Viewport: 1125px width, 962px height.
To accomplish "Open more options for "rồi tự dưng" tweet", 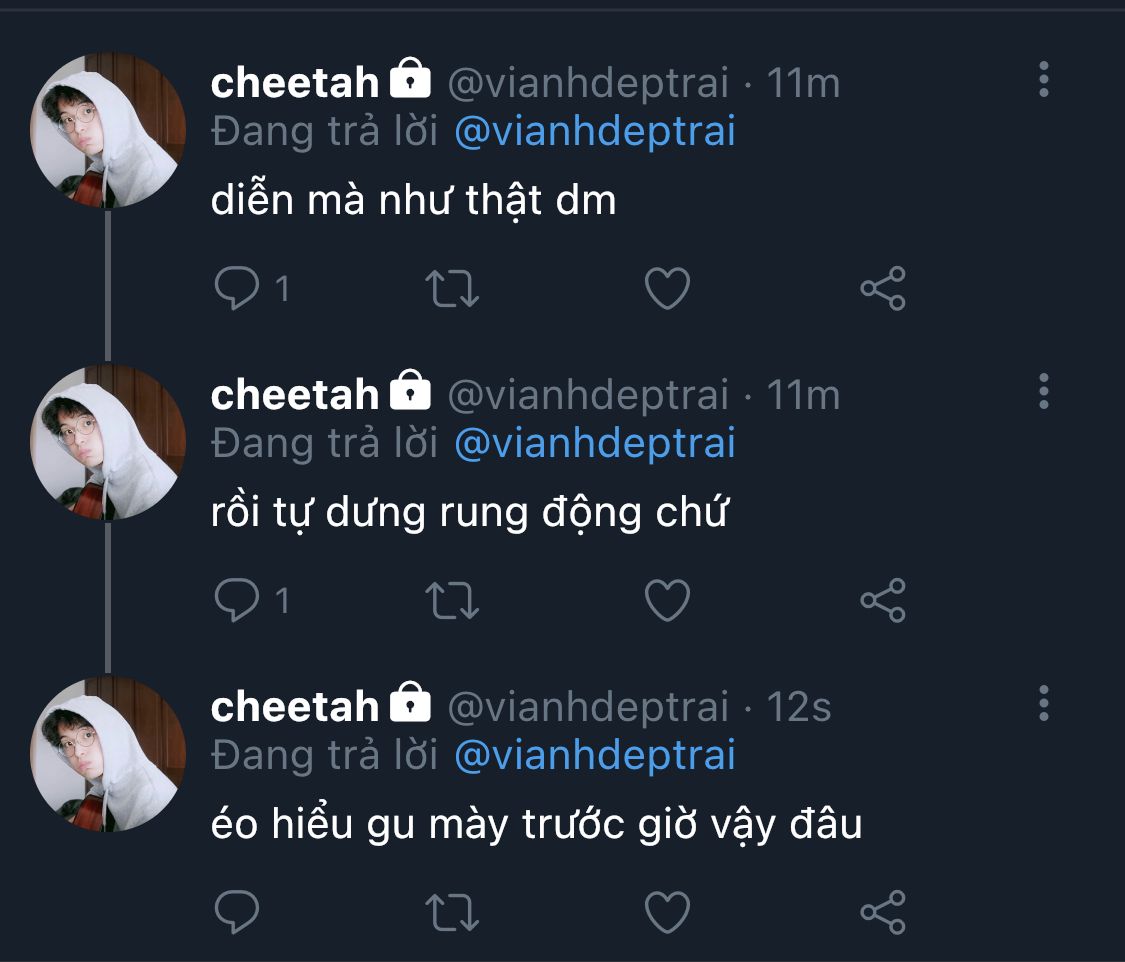I will point(1043,392).
